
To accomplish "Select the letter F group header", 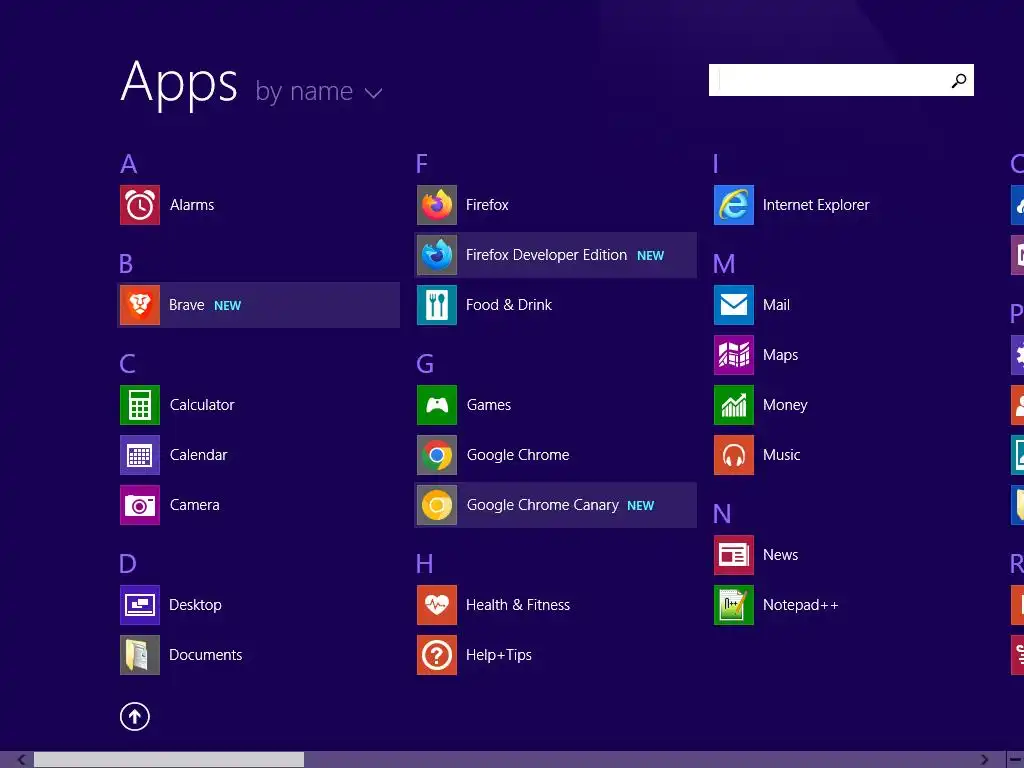I will [x=422, y=164].
